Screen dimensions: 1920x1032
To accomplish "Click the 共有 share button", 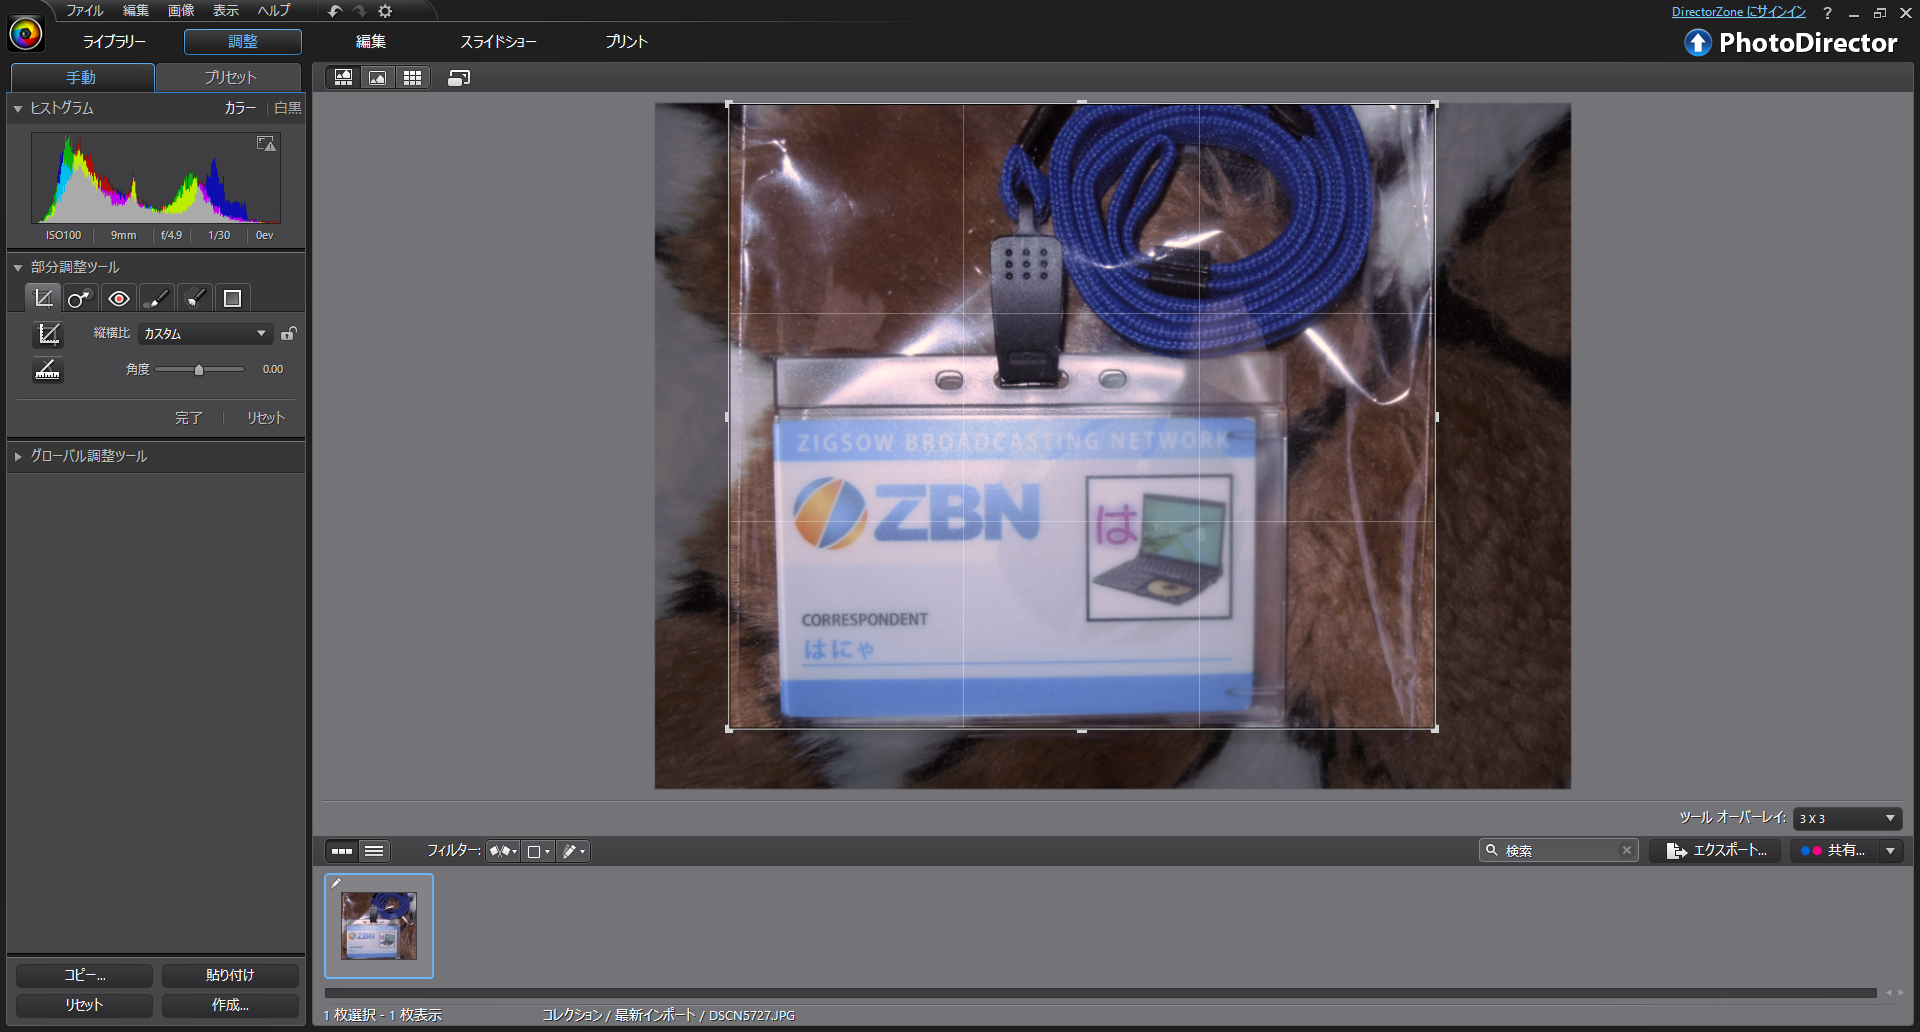I will 1834,851.
